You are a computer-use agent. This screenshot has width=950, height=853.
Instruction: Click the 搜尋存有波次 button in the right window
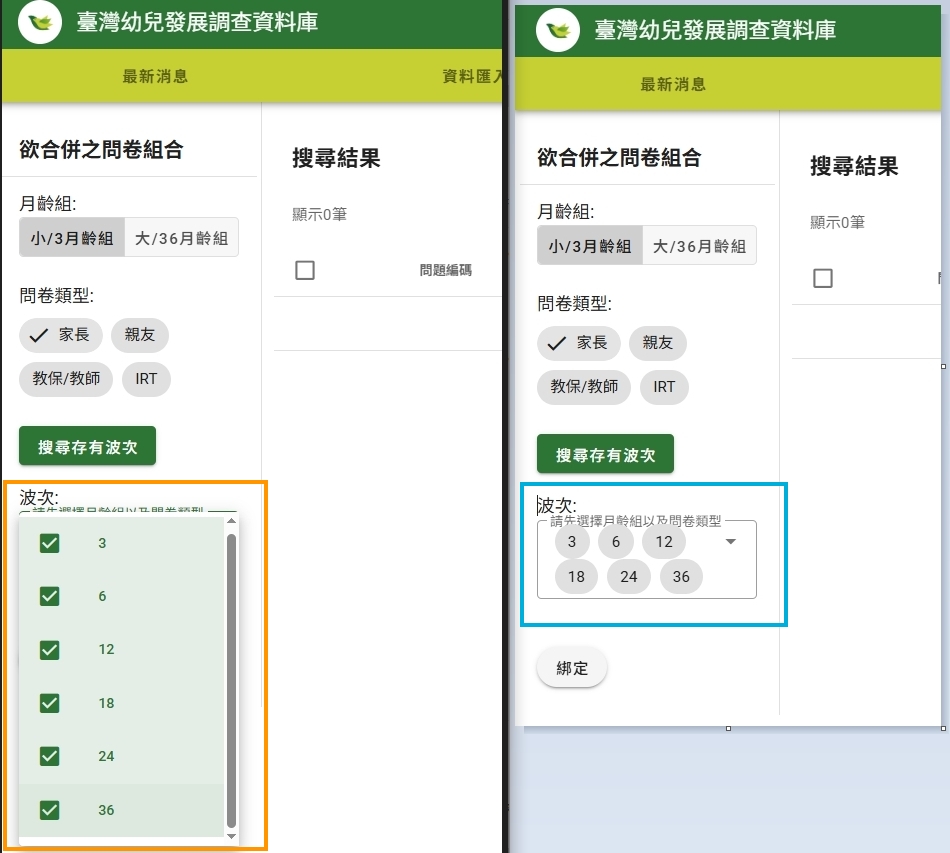(x=605, y=454)
